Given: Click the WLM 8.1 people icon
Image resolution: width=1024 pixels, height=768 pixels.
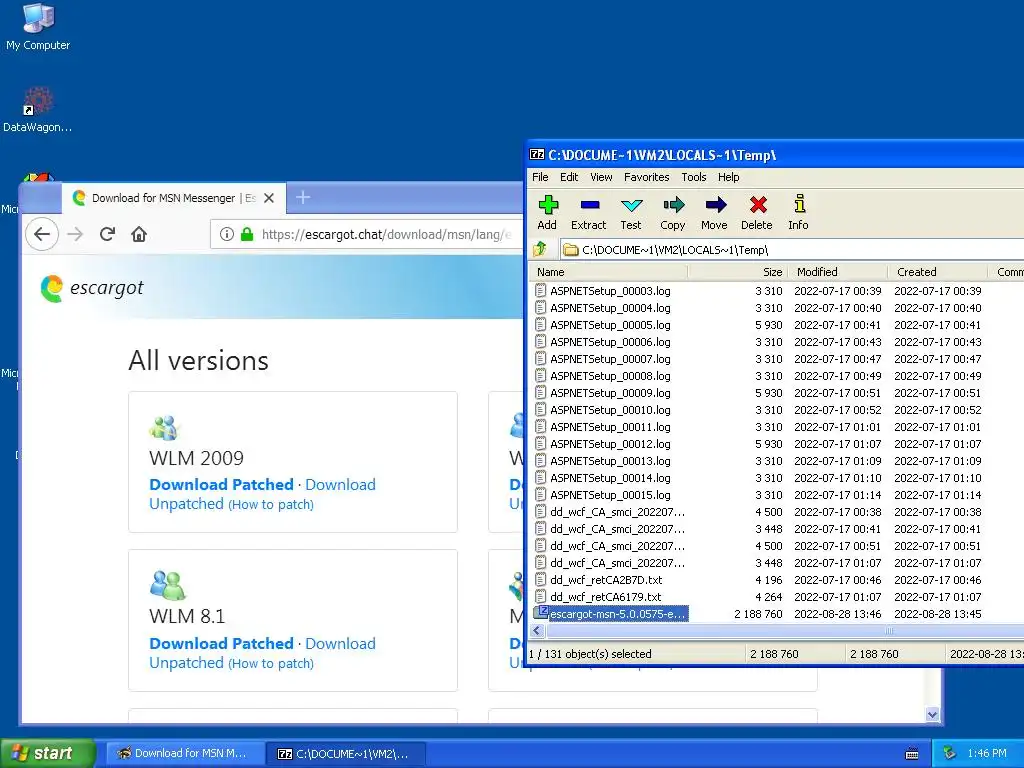Looking at the screenshot, I should [168, 585].
